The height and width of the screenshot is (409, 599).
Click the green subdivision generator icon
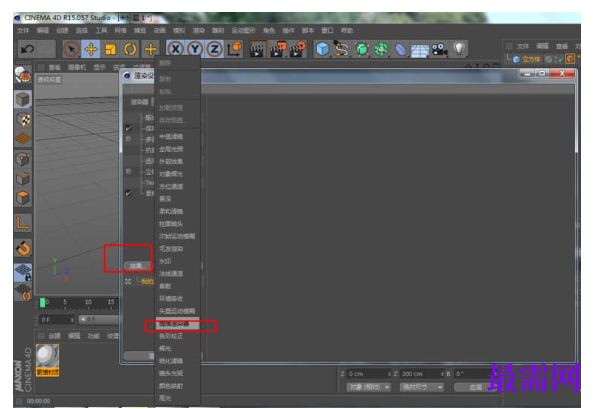(362, 49)
